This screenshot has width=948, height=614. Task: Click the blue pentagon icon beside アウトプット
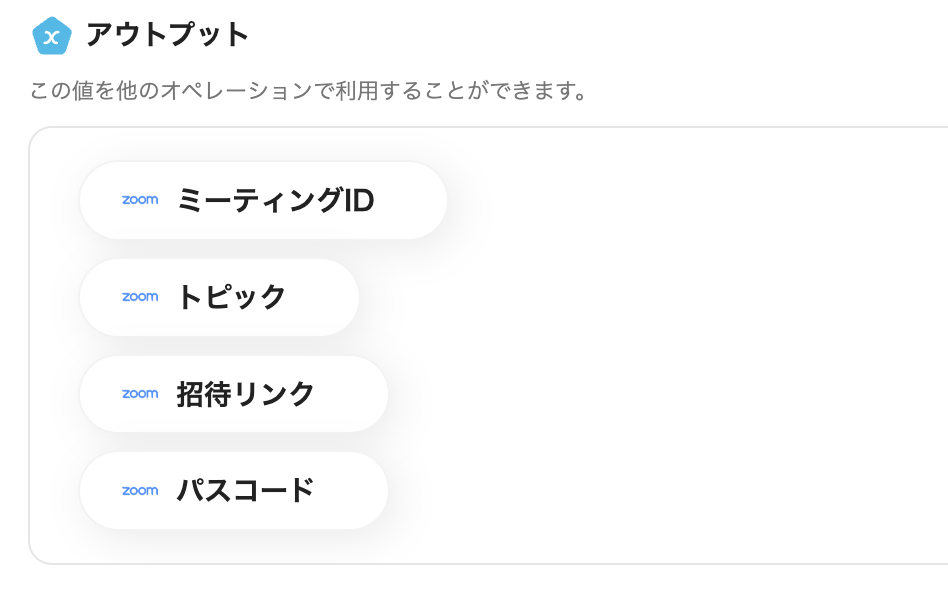coord(51,36)
